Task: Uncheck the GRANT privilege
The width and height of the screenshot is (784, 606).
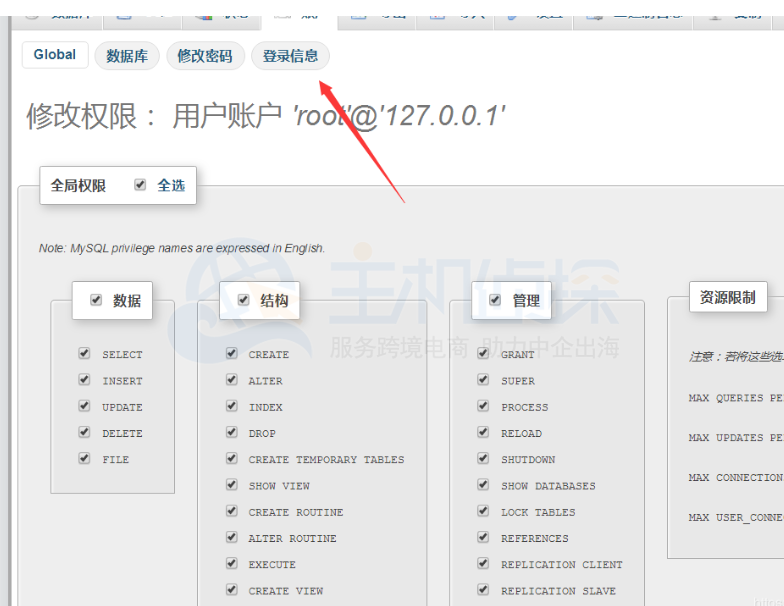Action: tap(483, 354)
